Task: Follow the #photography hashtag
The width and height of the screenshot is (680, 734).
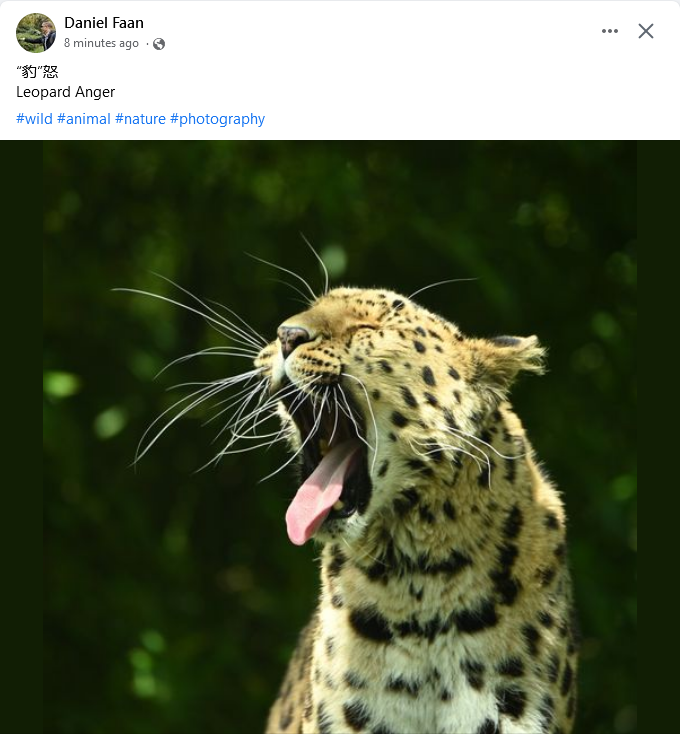Action: pos(217,119)
